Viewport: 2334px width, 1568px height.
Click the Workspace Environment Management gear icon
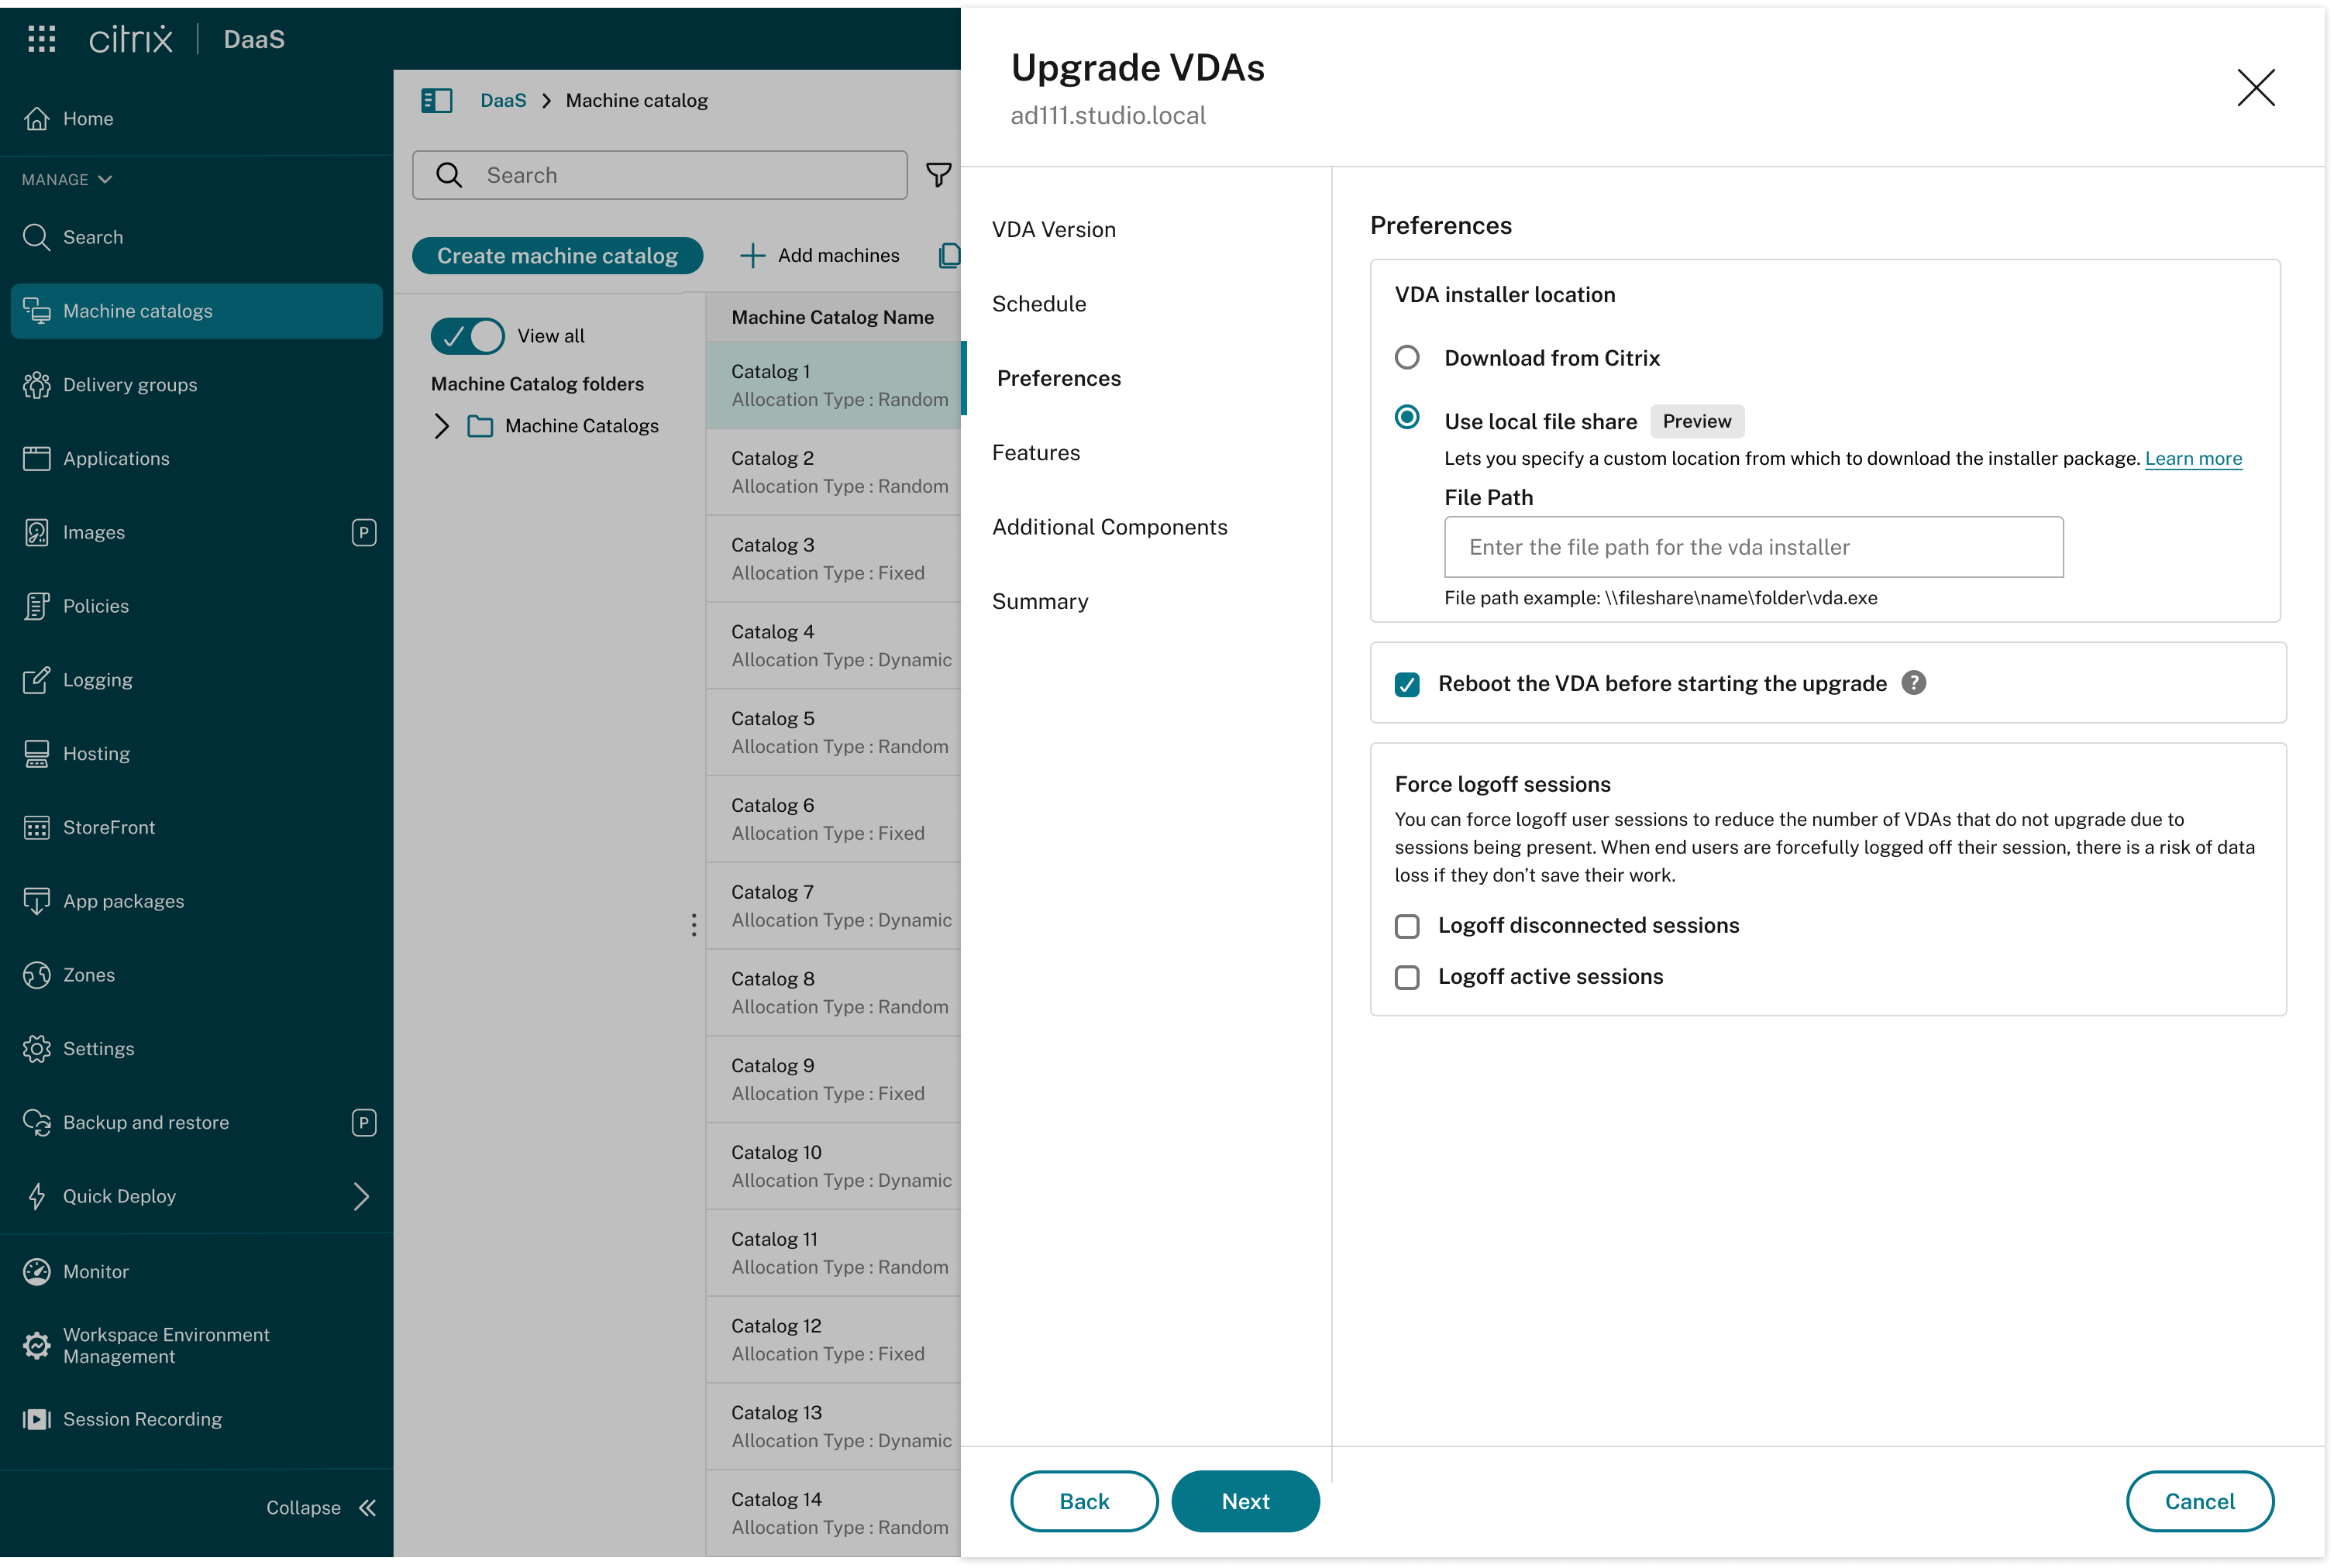[37, 1346]
